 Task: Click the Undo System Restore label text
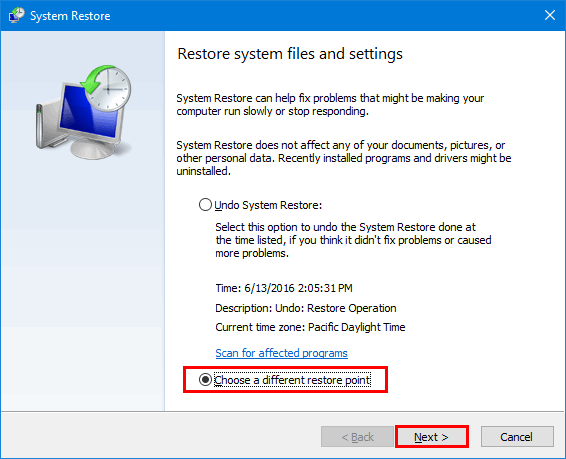tap(268, 205)
